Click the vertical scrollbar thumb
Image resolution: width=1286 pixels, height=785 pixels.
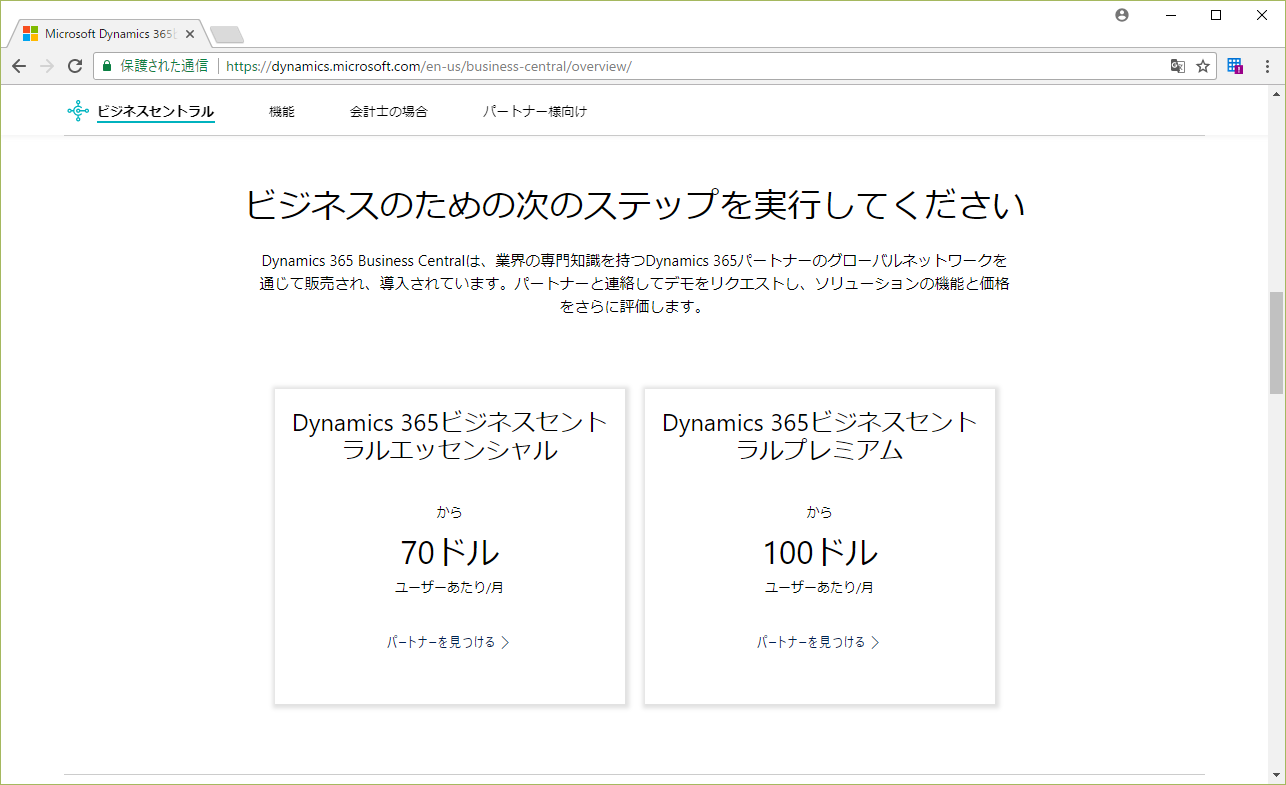[1276, 343]
